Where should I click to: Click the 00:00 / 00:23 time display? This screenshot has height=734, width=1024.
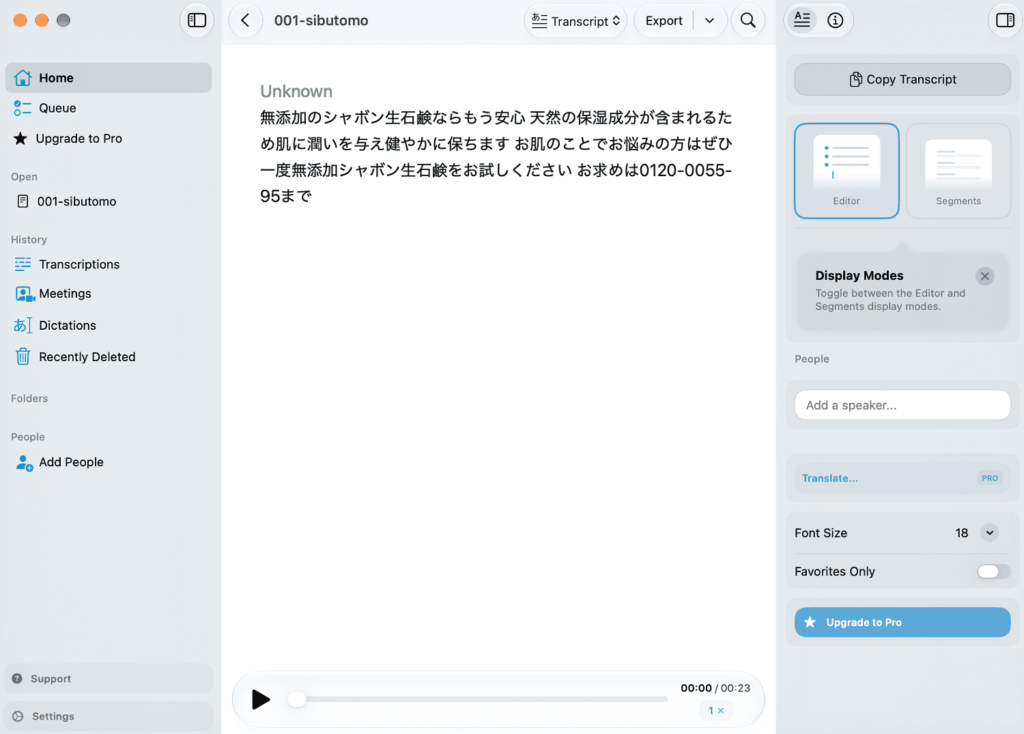click(715, 688)
